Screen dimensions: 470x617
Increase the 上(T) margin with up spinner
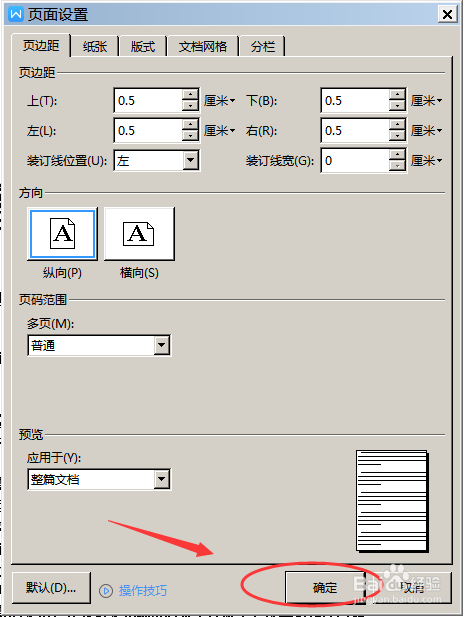click(191, 95)
